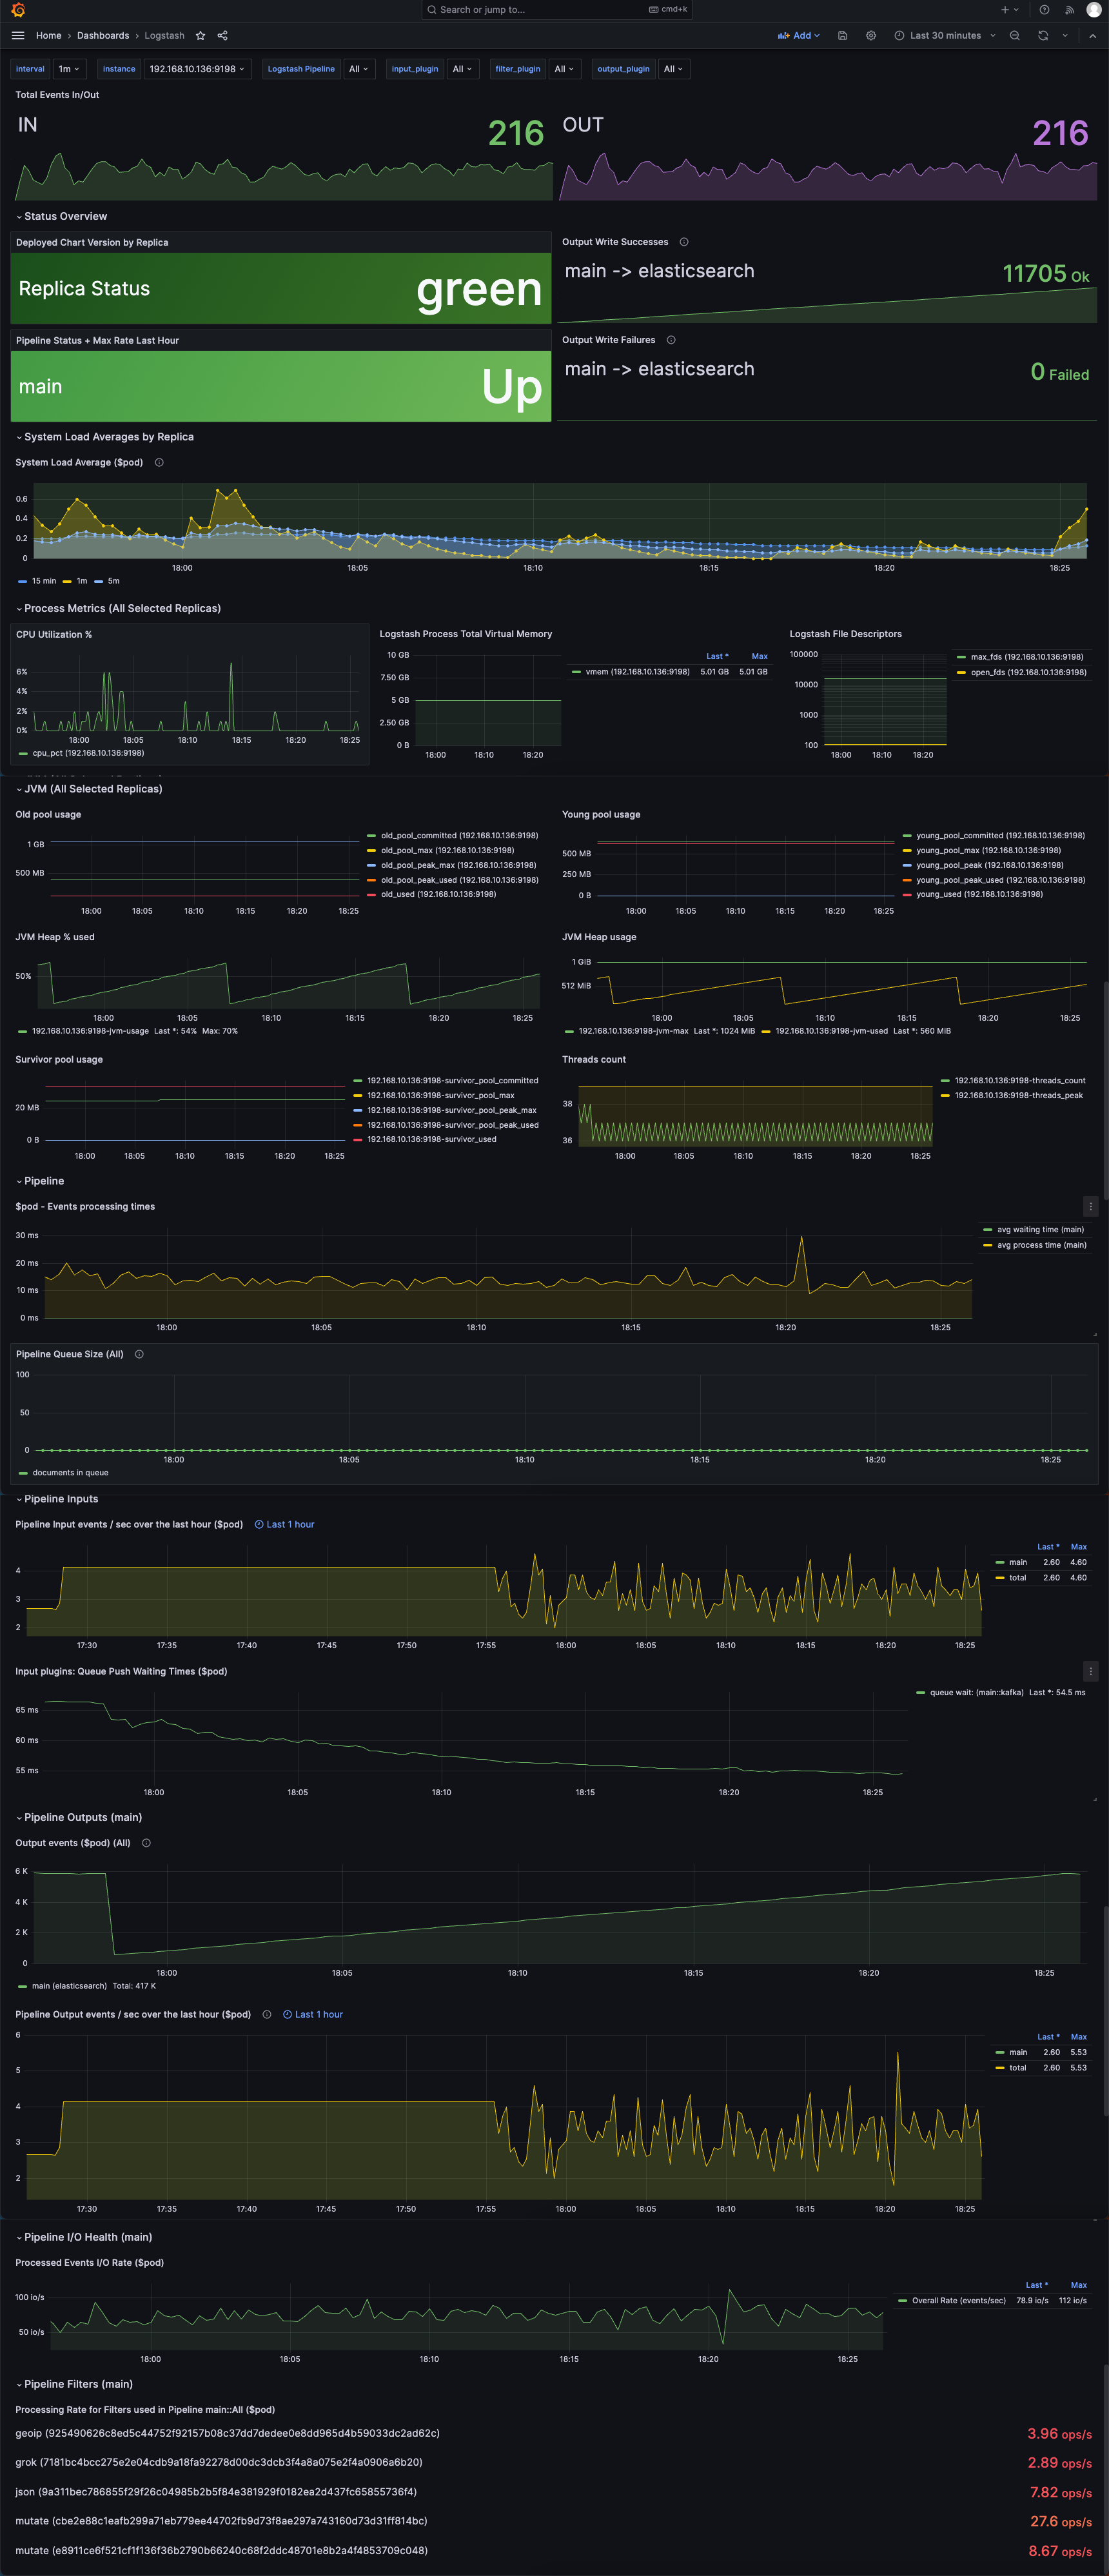Show info for System Load Average panel
Viewport: 1109px width, 2576px height.
[x=159, y=462]
